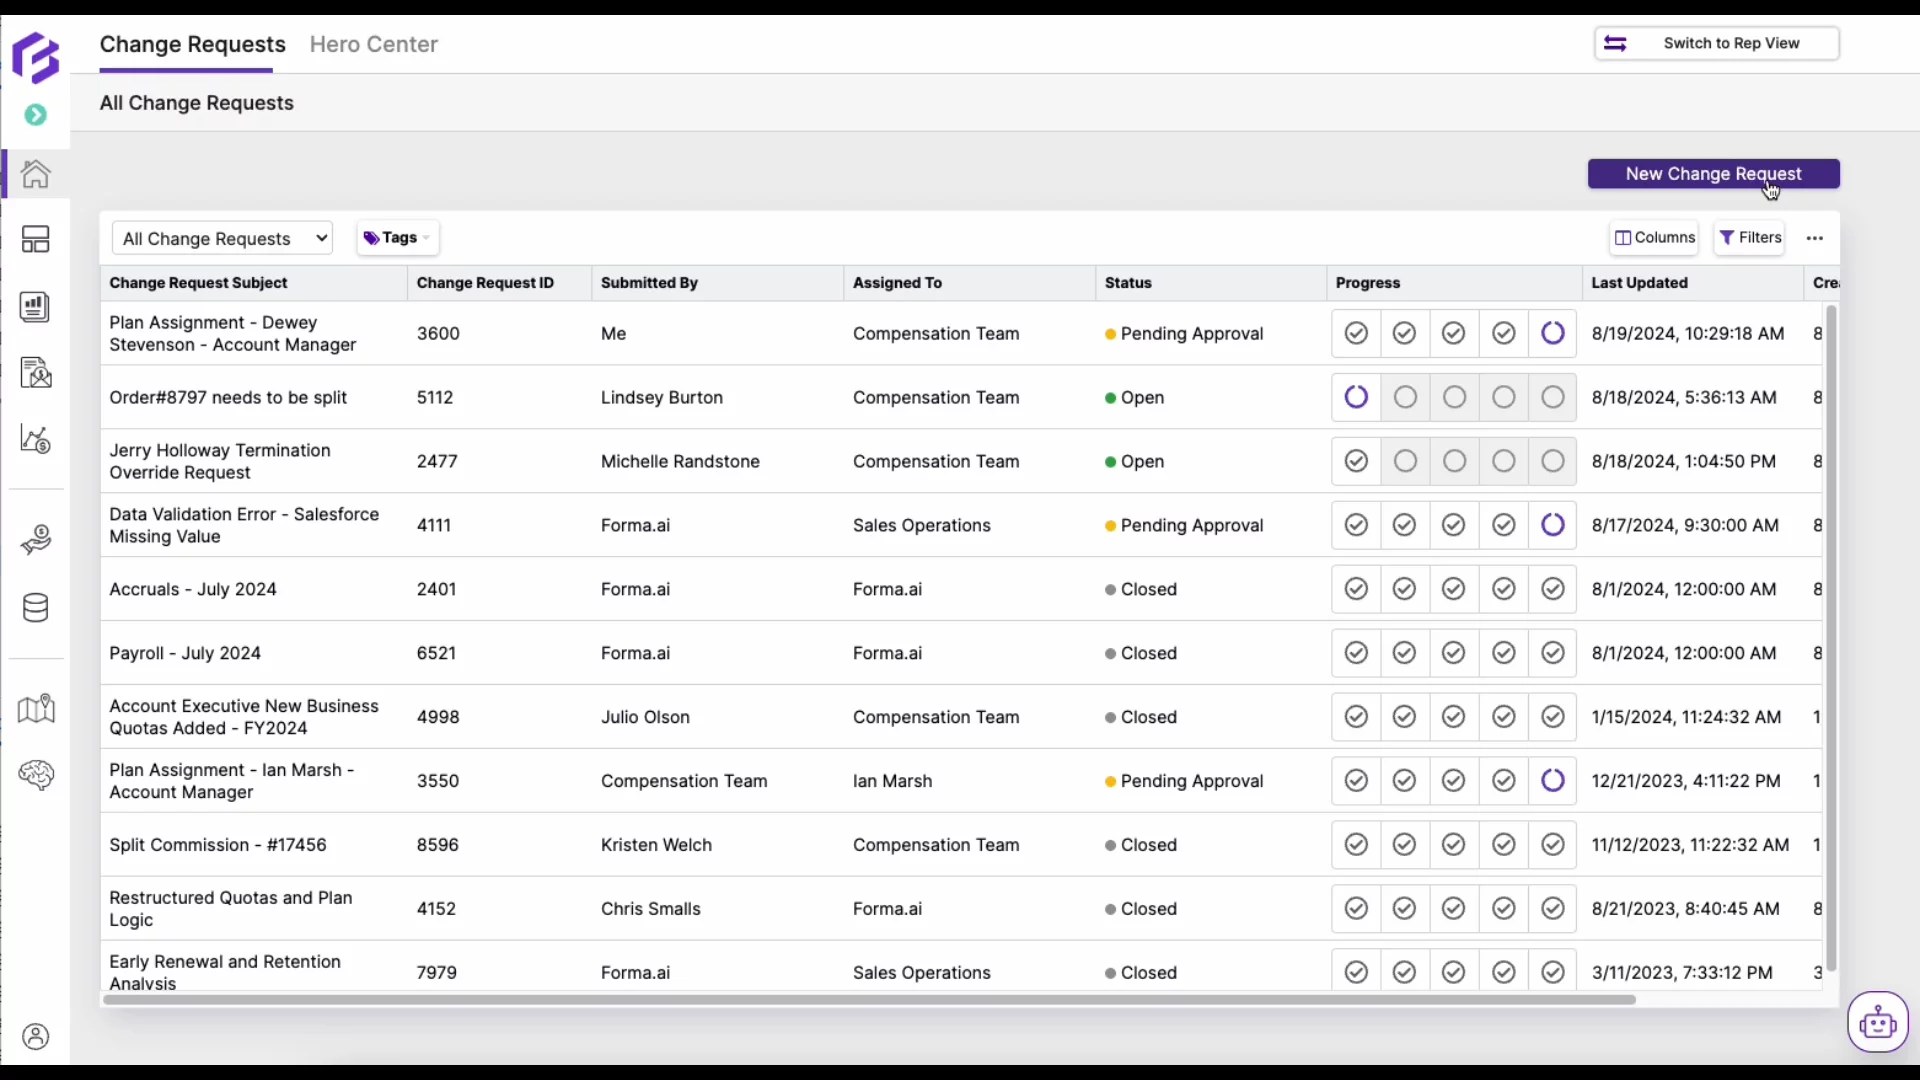Click the dashboard layout sidebar icon

(36, 239)
